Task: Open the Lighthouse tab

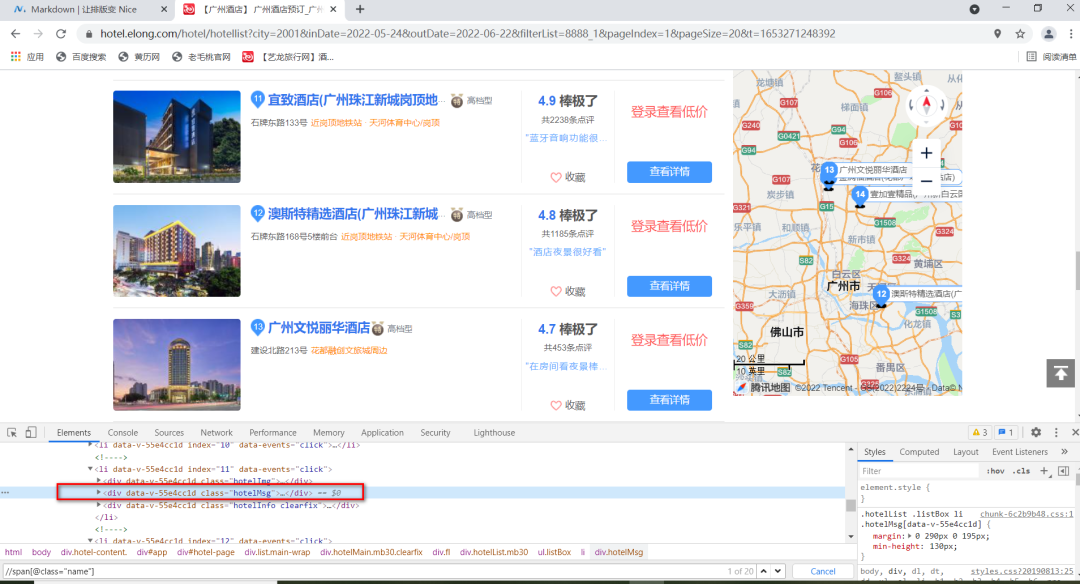Action: [x=494, y=432]
